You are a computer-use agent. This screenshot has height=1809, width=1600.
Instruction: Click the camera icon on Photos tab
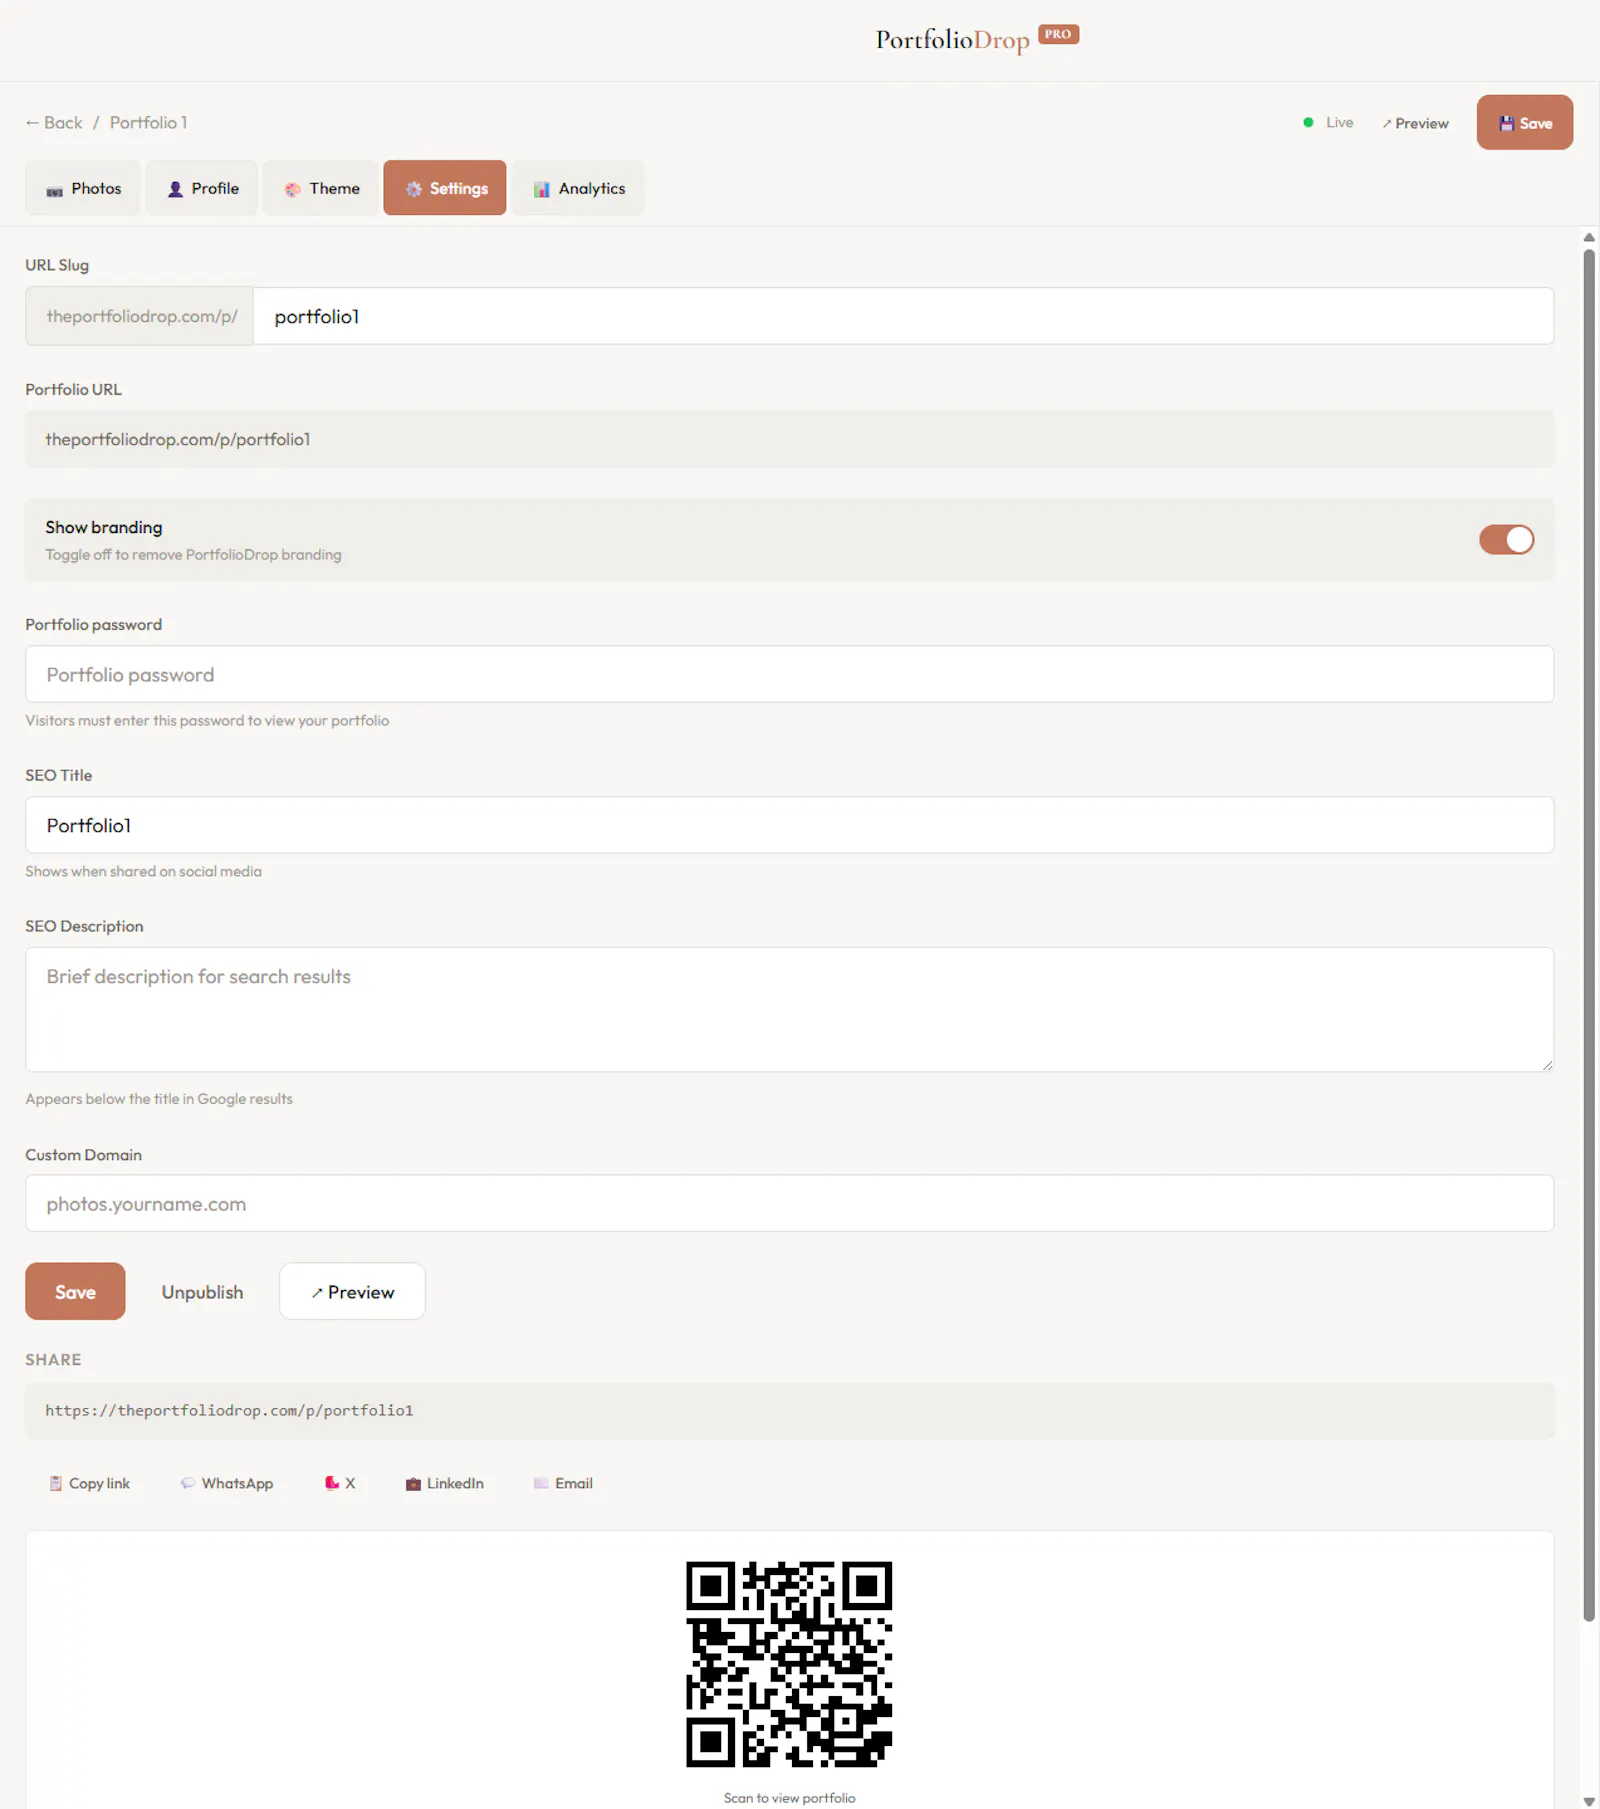pyautogui.click(x=55, y=190)
